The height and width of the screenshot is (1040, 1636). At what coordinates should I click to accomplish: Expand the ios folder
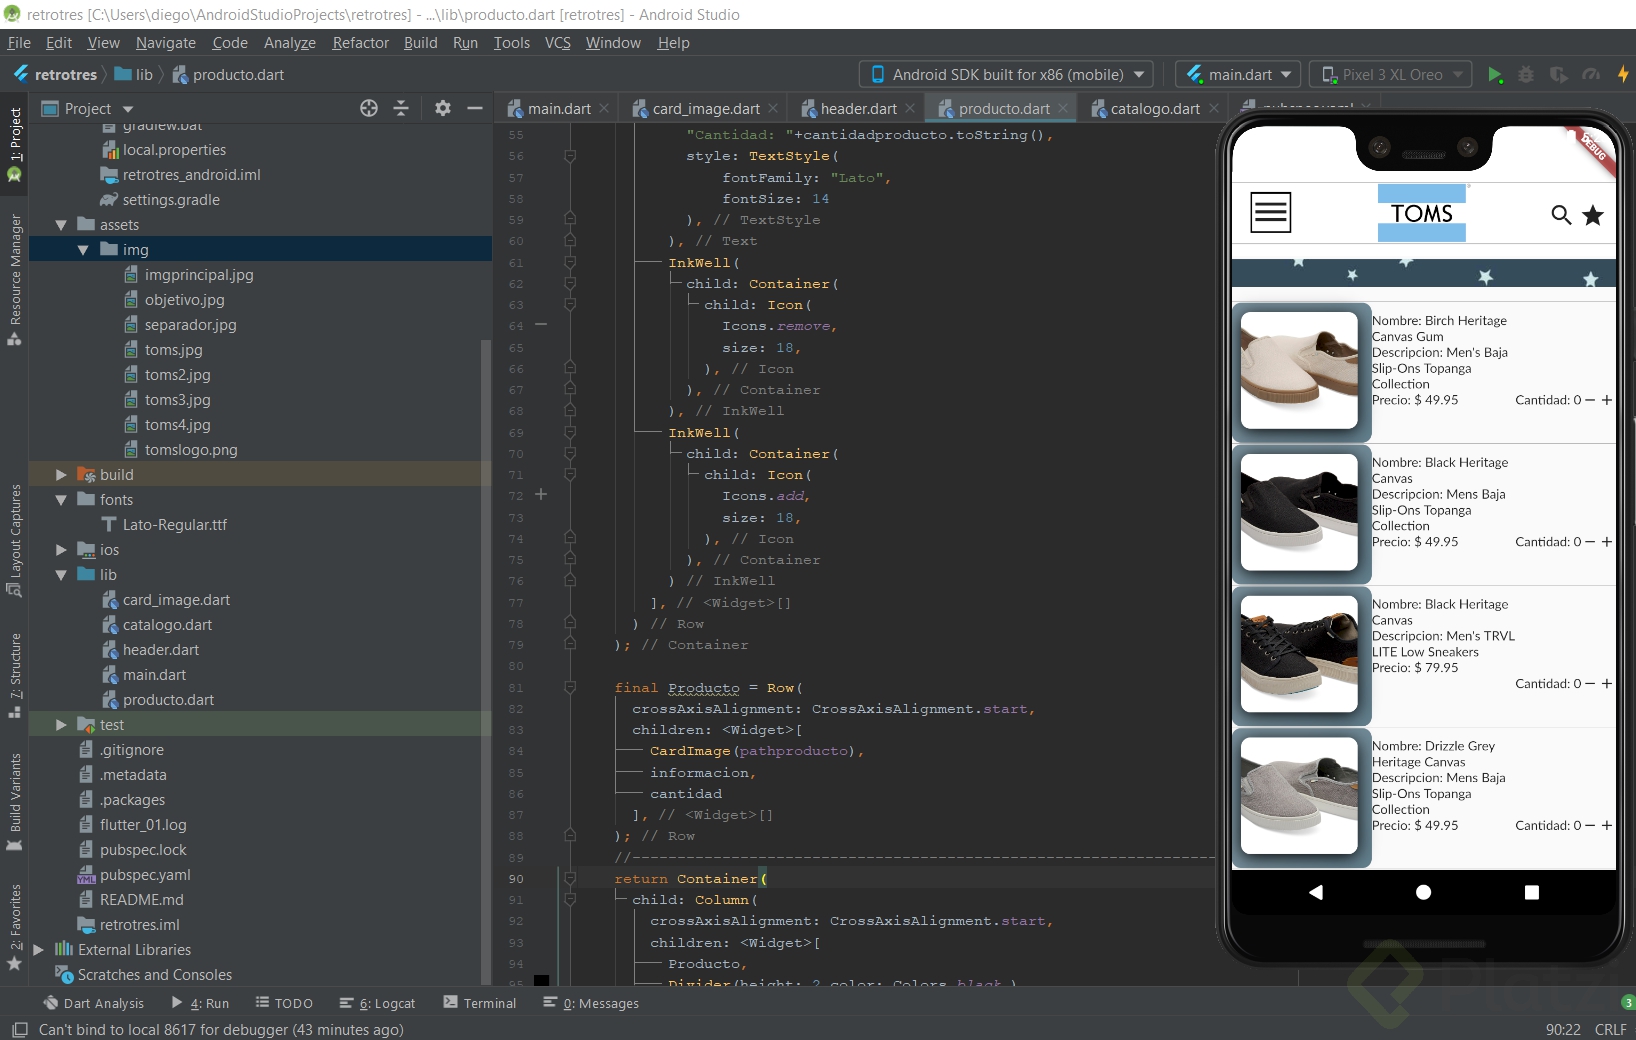coord(61,550)
